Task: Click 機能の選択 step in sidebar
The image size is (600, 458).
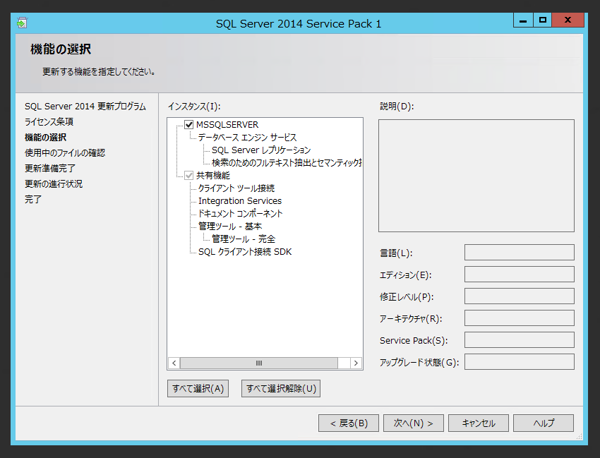Action: 46,137
